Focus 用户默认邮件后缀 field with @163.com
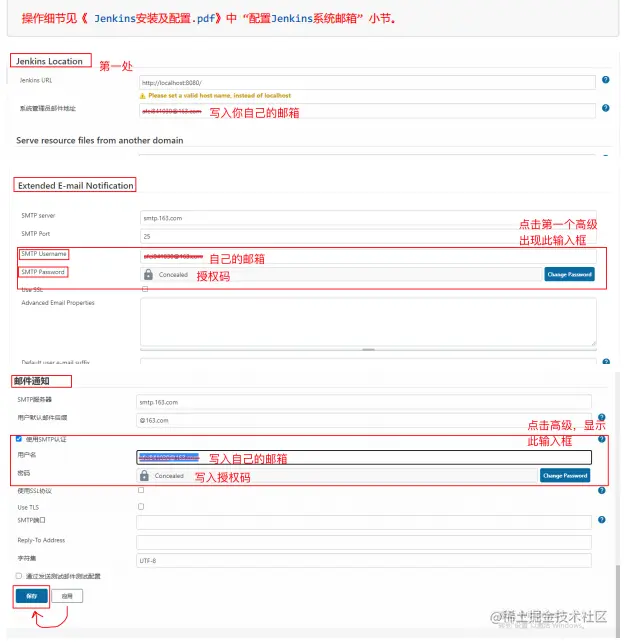625x642 pixels. [364, 420]
